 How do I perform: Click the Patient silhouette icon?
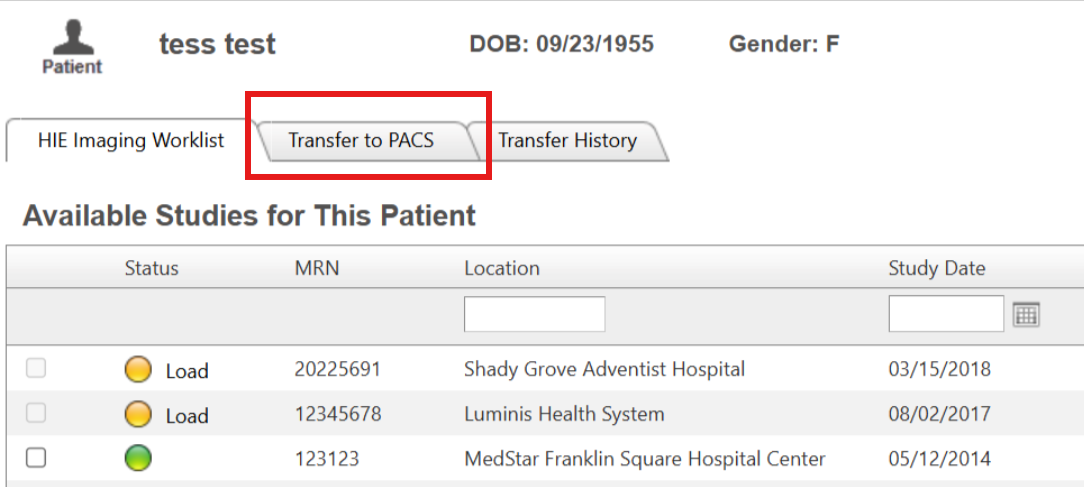coord(72,38)
